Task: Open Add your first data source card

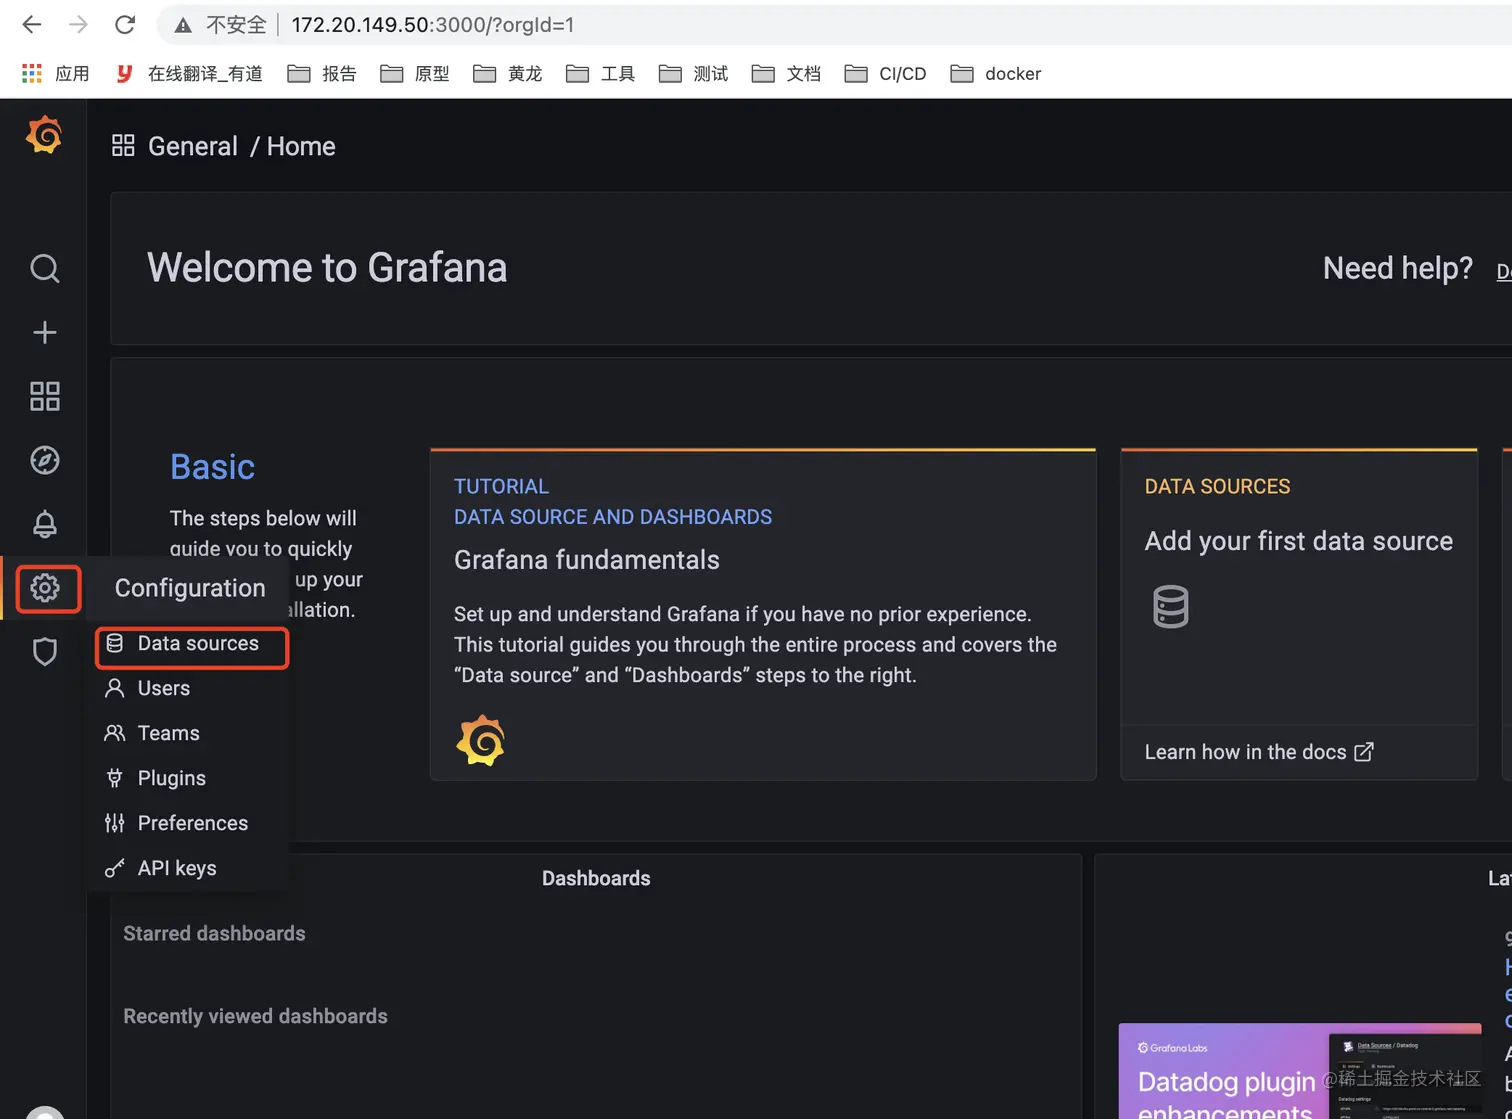Action: pyautogui.click(x=1299, y=614)
